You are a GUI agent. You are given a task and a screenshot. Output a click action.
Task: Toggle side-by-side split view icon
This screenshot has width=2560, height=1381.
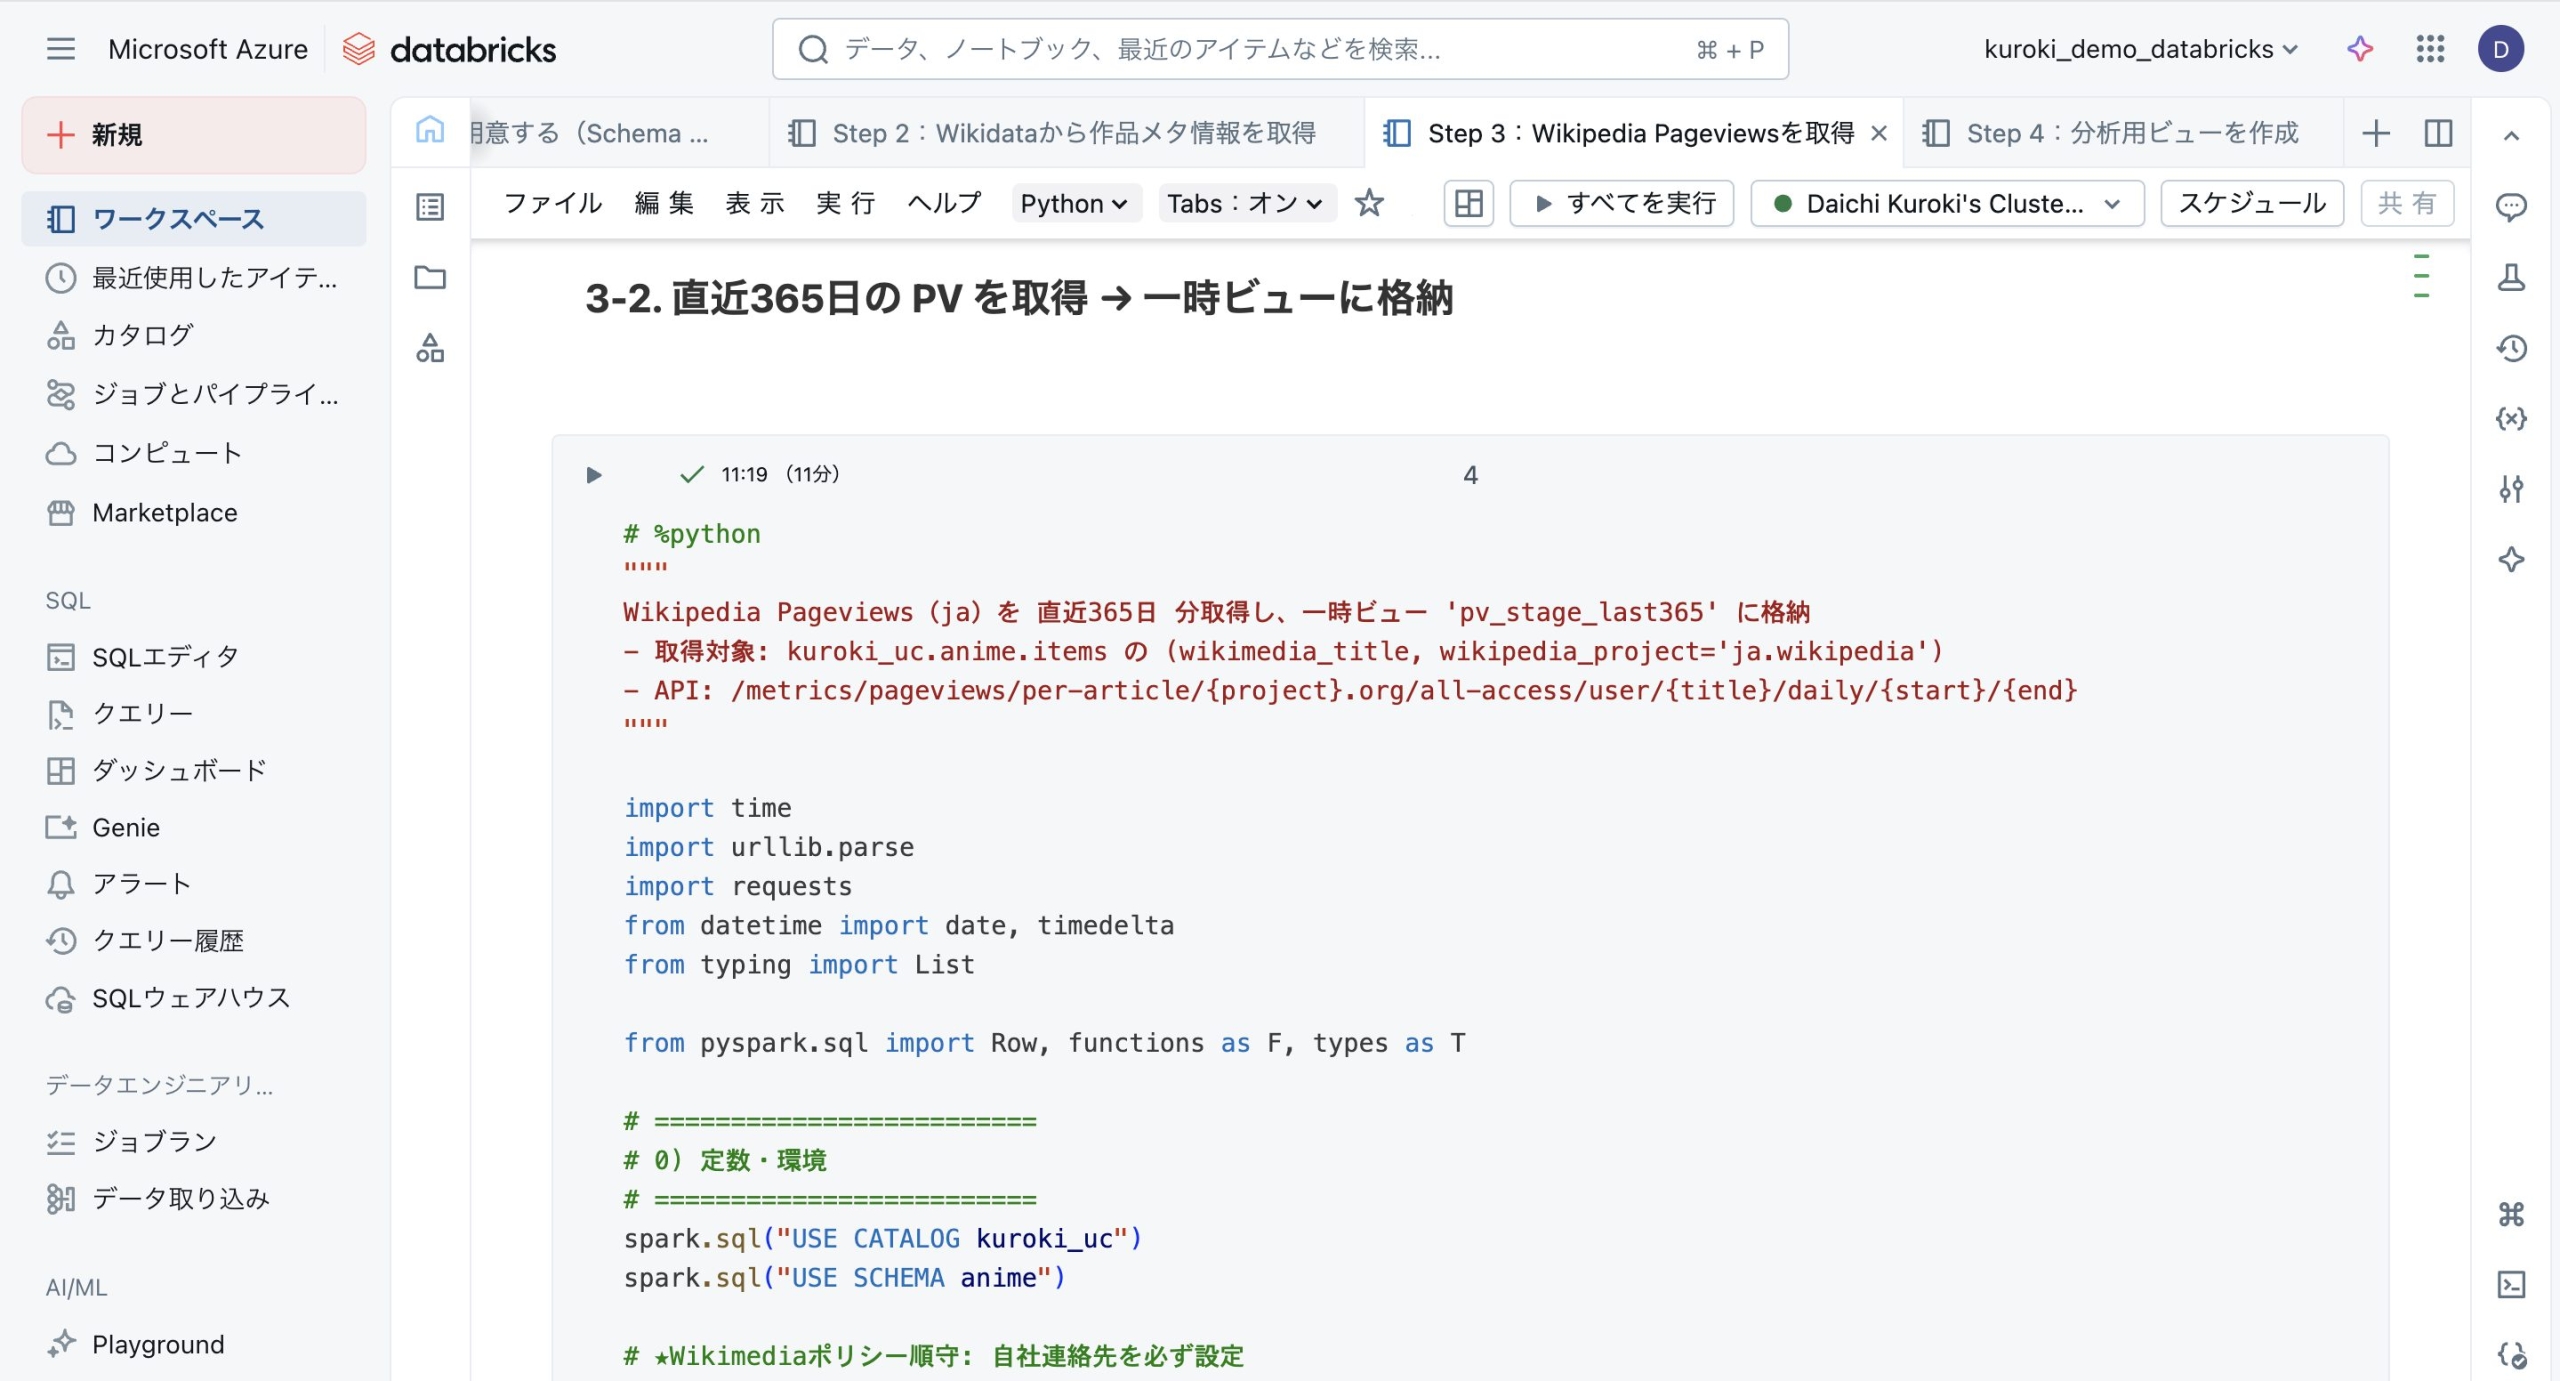(x=2438, y=133)
